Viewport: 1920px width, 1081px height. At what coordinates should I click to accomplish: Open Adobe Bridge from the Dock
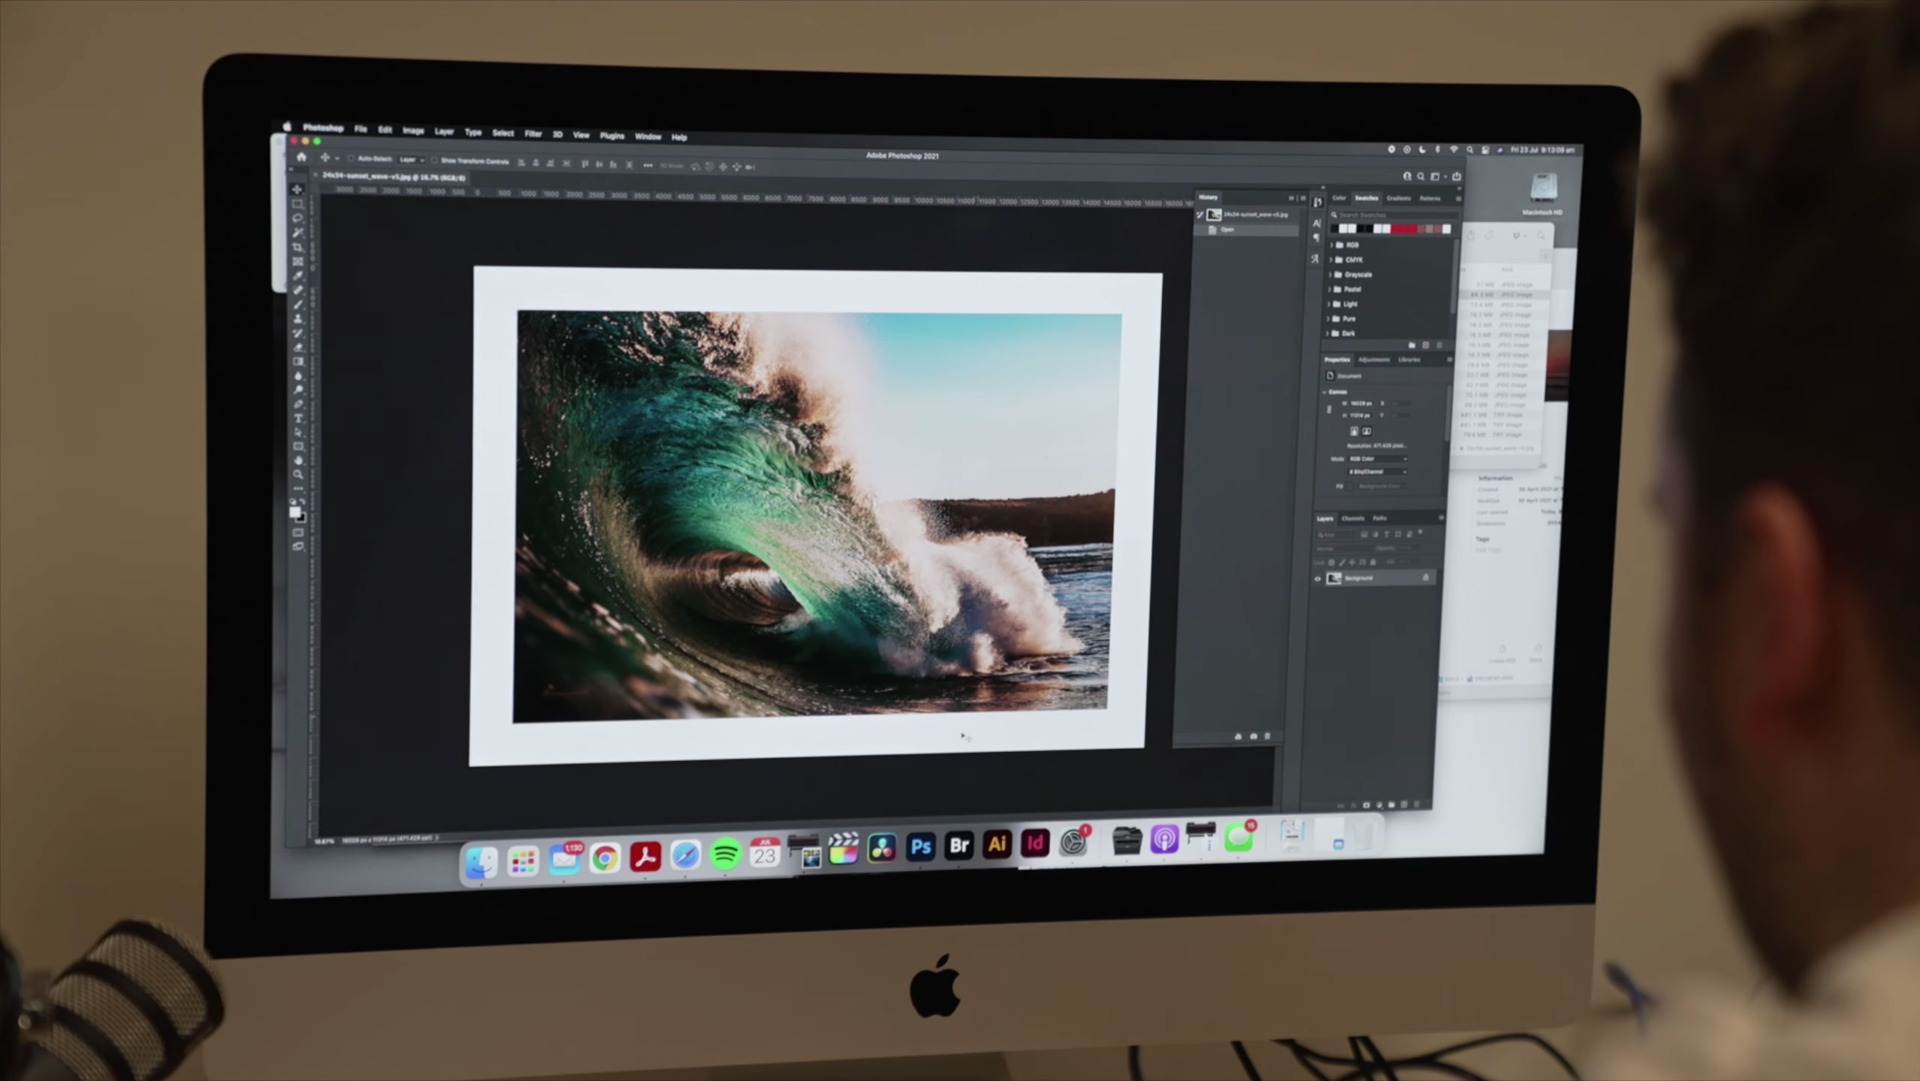(959, 846)
